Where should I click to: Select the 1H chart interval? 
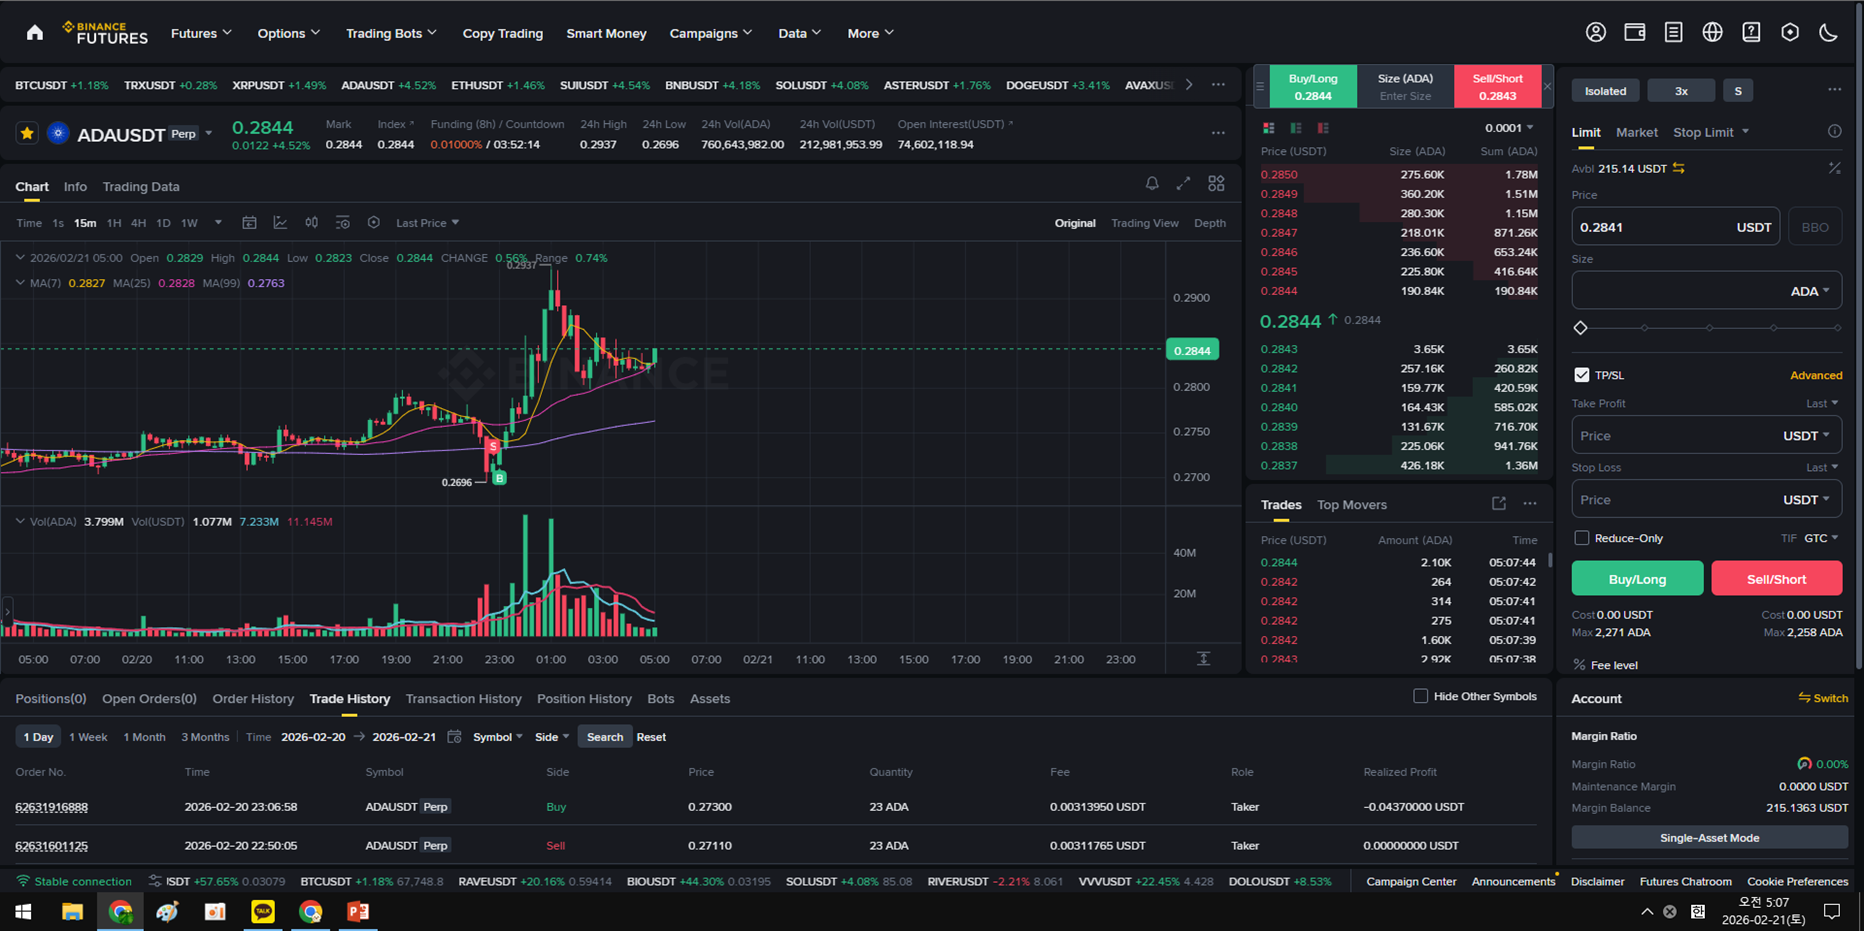pos(114,223)
